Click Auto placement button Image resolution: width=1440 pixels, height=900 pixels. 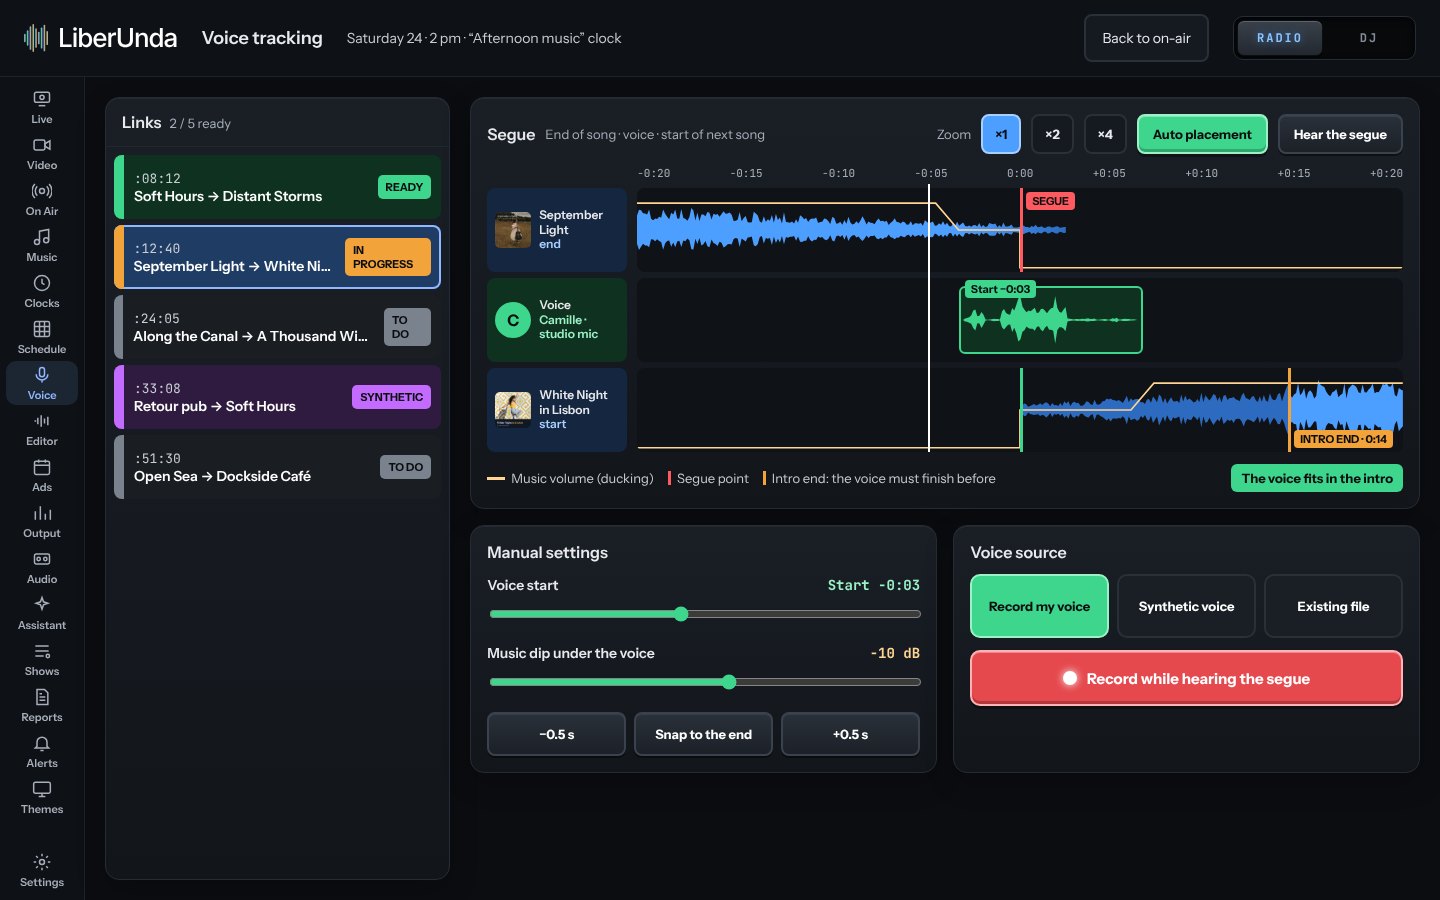click(x=1202, y=134)
